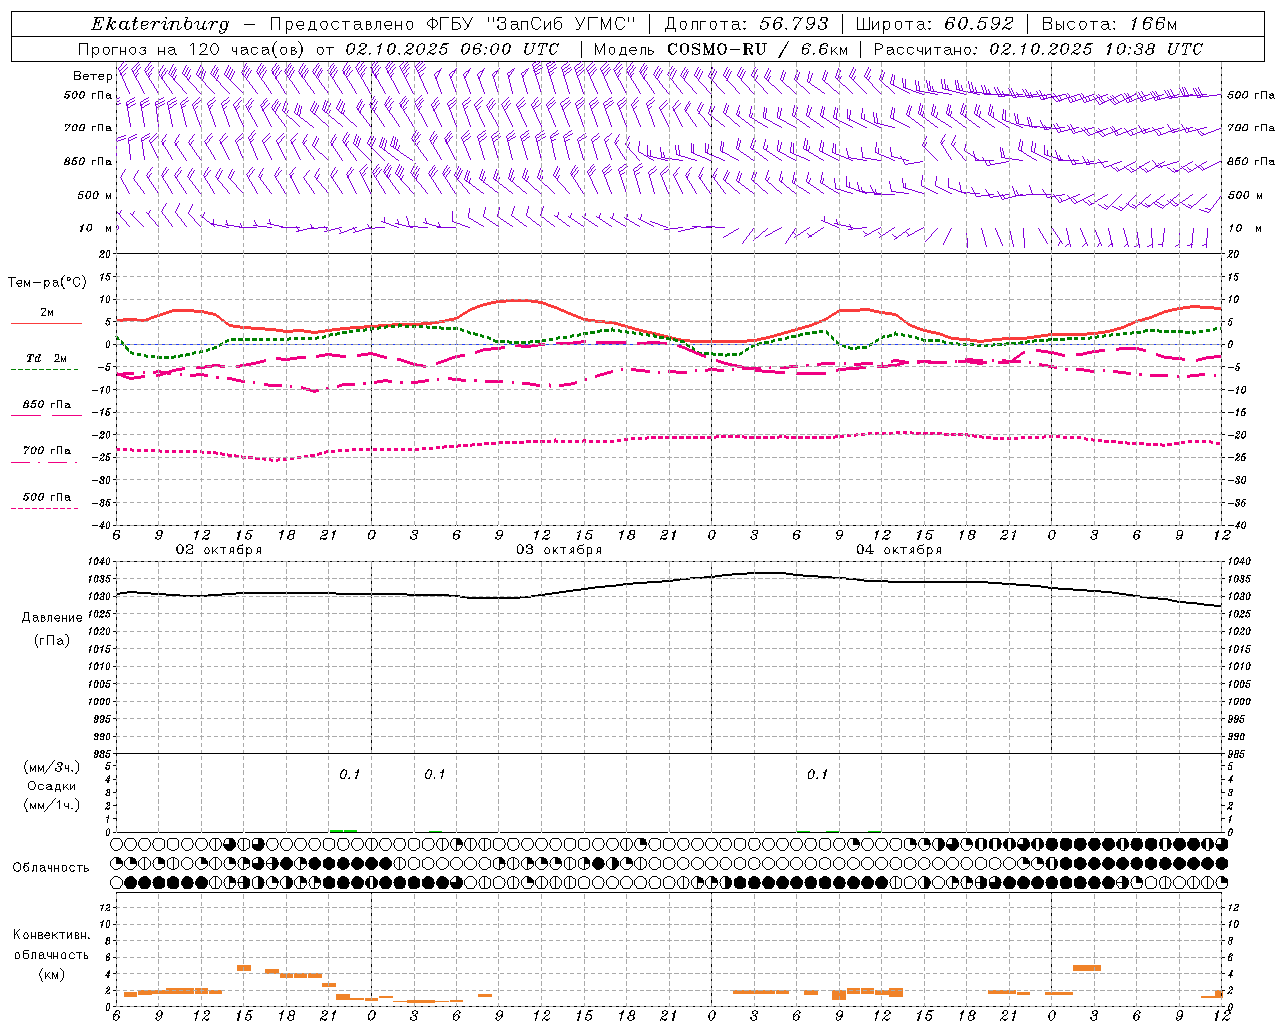The image size is (1280, 1024).
Task: Click the red '2м' temperature legend line
Action: coord(46,324)
